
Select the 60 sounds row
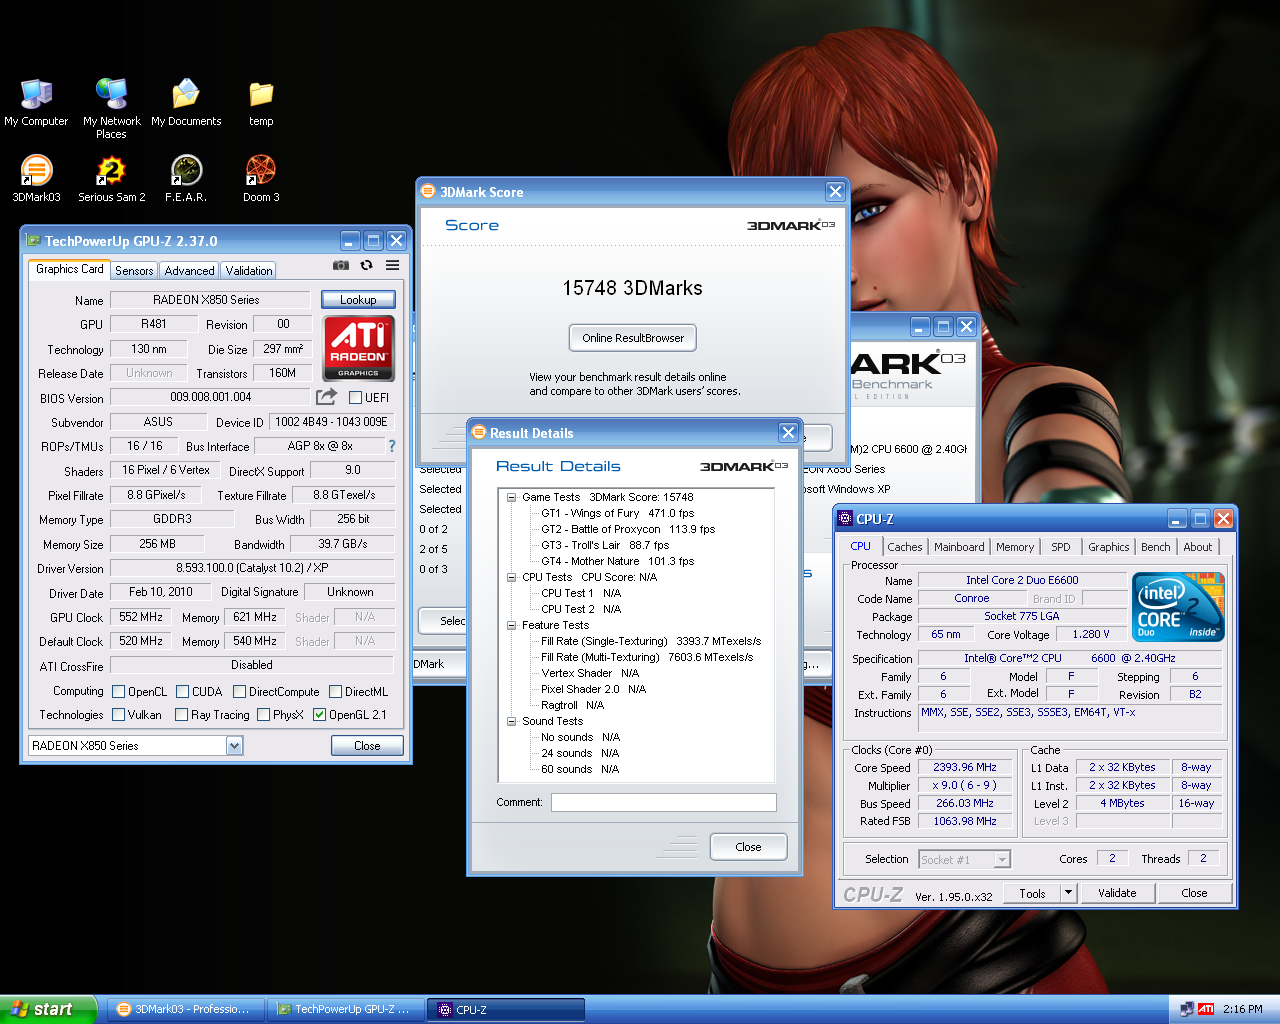coord(580,769)
